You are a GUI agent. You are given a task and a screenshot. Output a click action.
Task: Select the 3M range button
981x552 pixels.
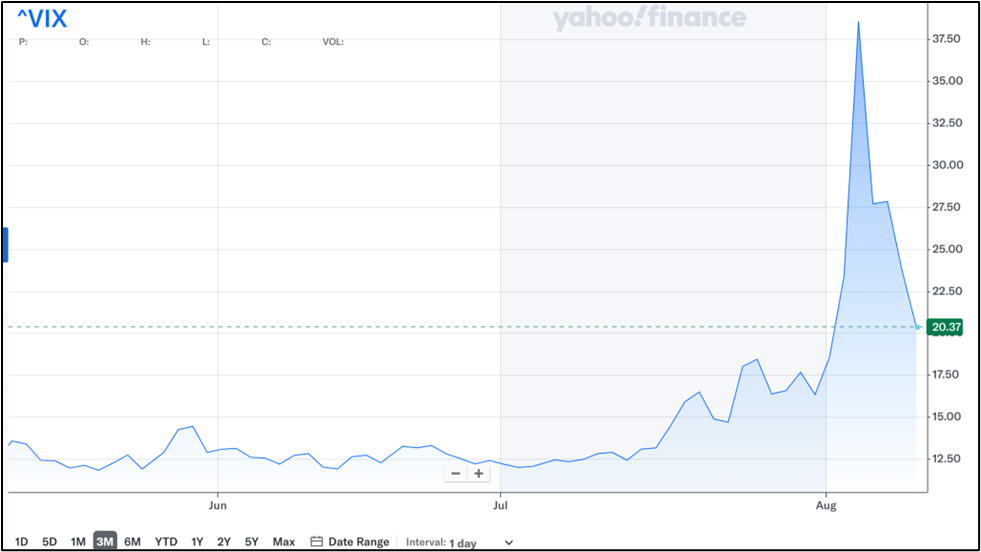[x=105, y=542]
